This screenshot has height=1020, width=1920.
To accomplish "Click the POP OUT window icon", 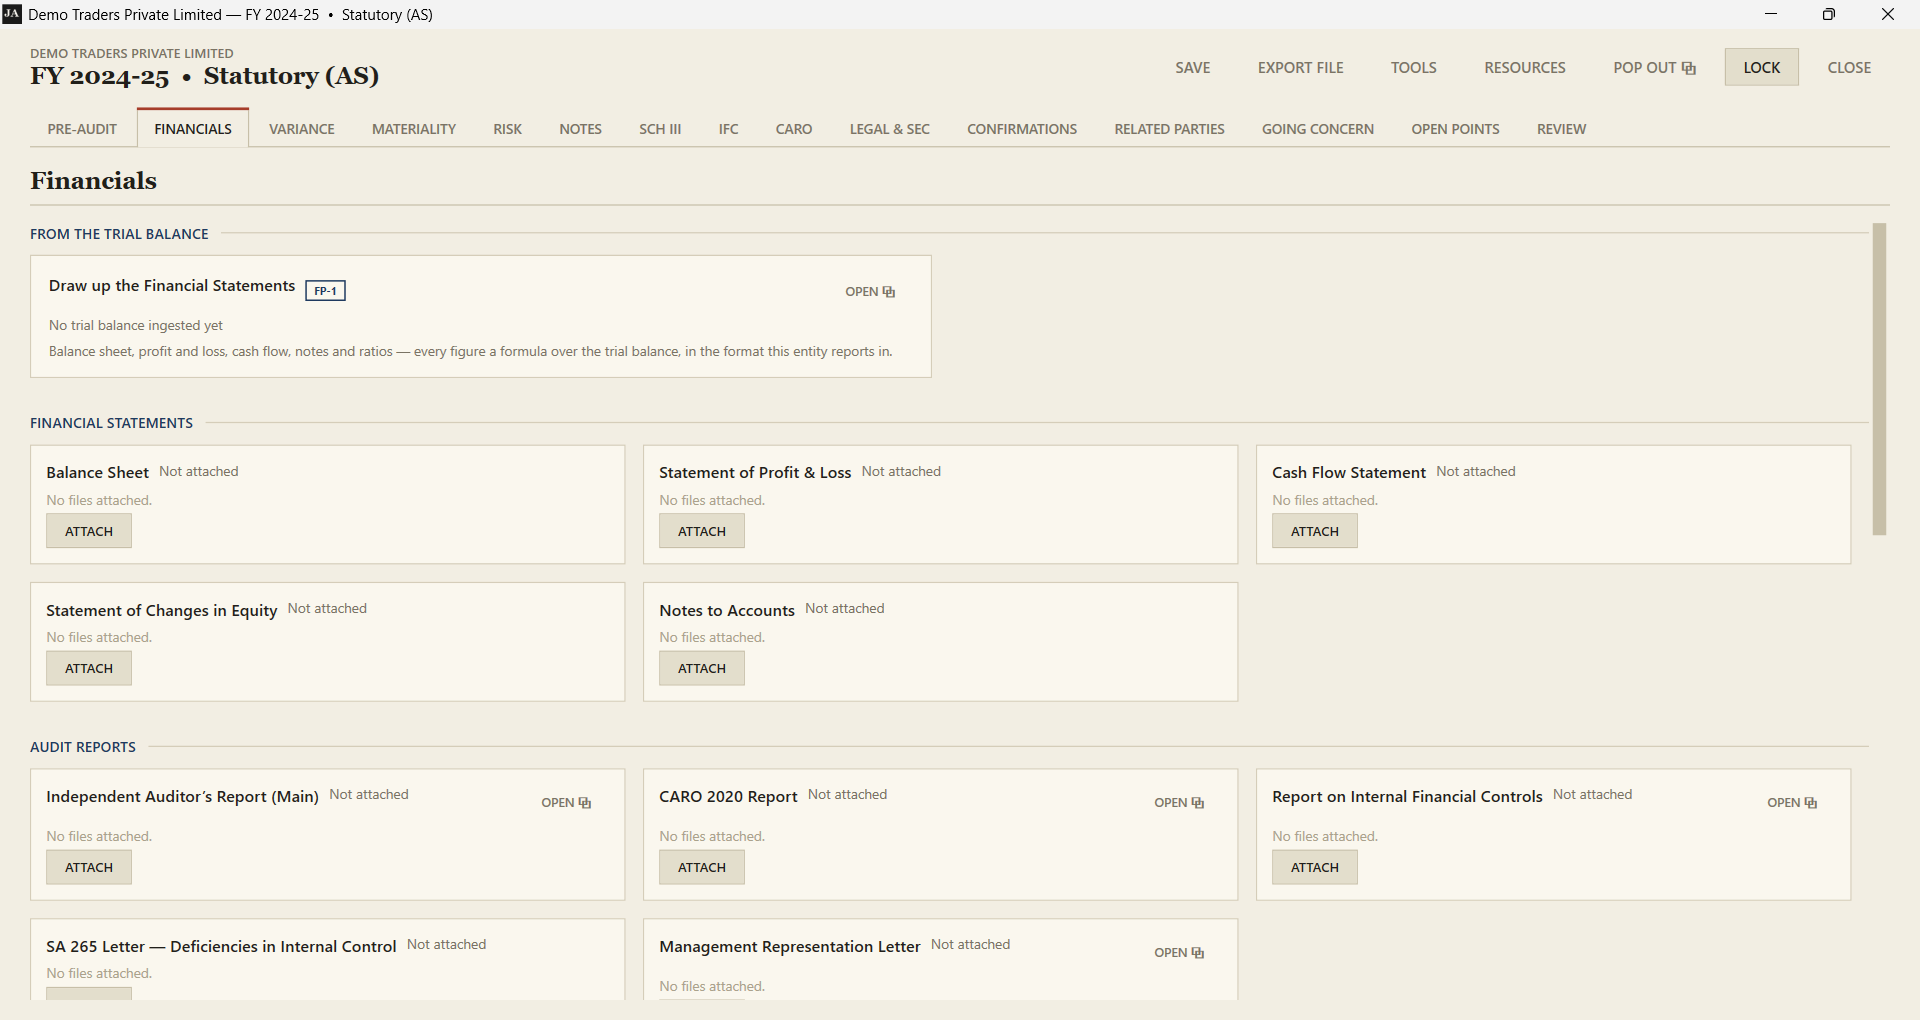I will tap(1689, 68).
